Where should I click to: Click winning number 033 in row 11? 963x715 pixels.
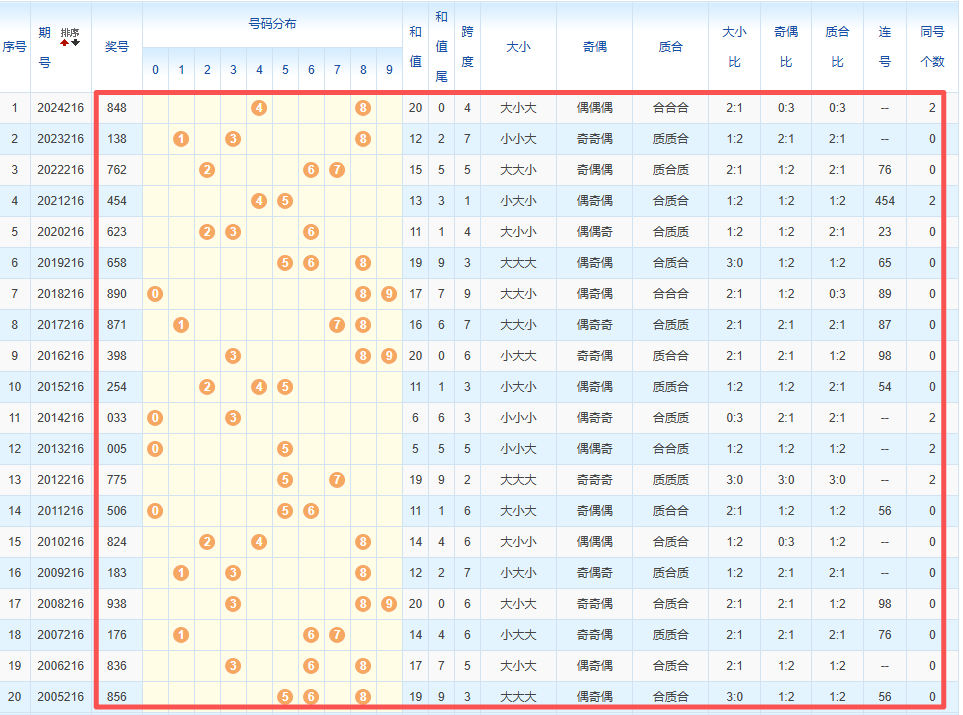click(117, 418)
